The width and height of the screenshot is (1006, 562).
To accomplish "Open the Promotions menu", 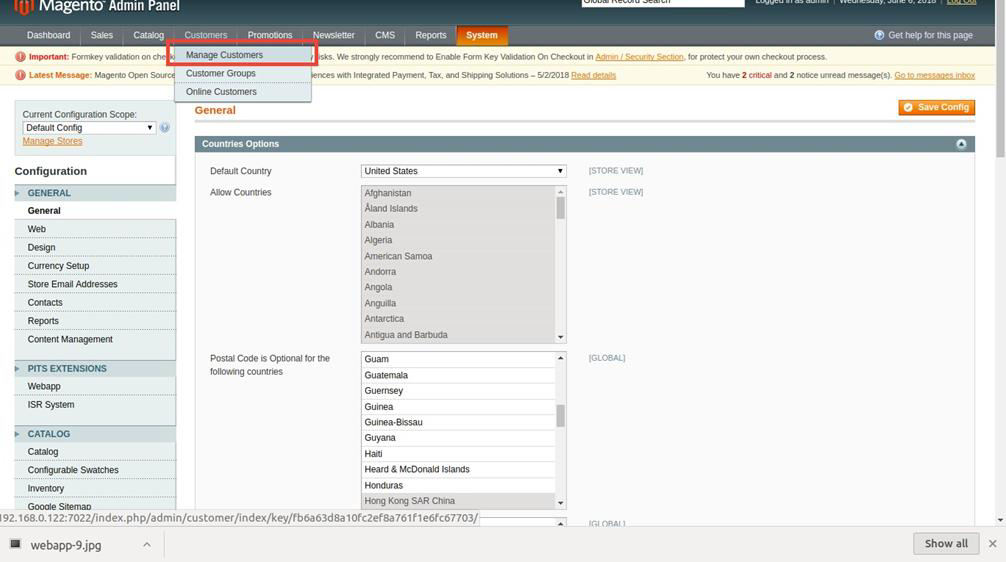I will 270,35.
